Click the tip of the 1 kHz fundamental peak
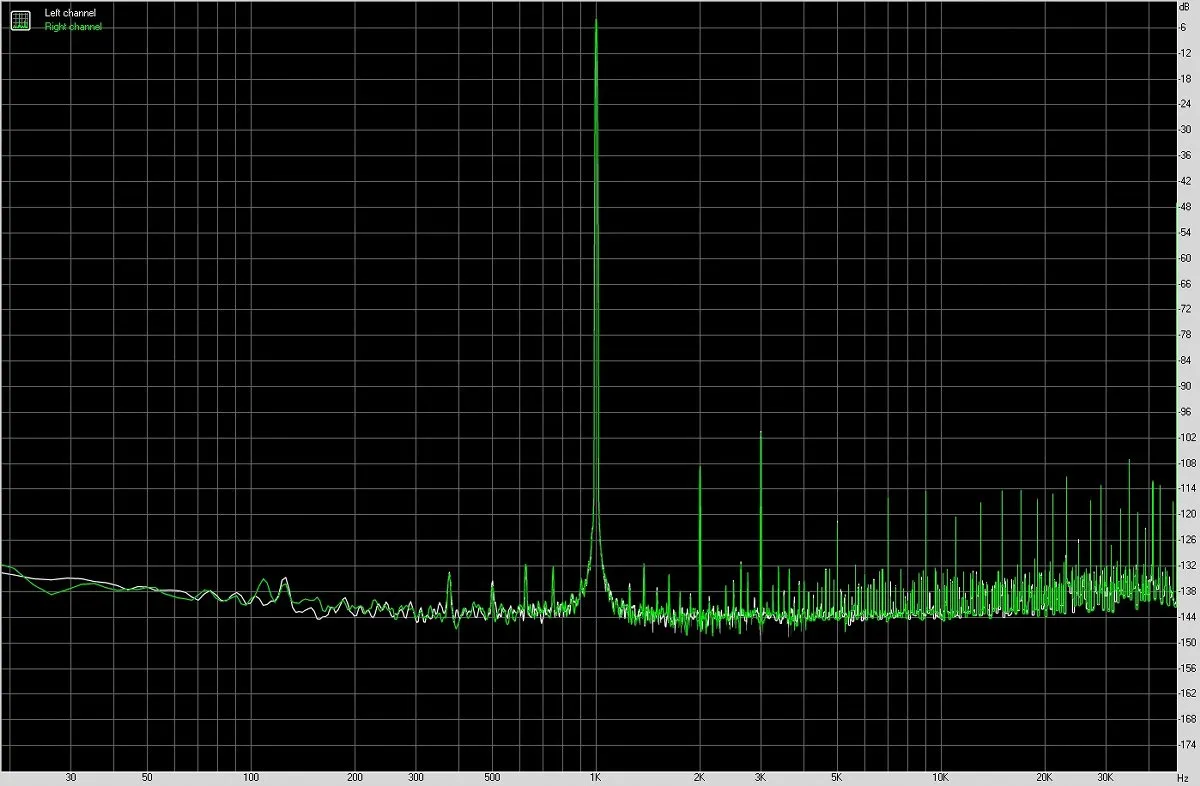Image resolution: width=1200 pixels, height=786 pixels. (596, 21)
